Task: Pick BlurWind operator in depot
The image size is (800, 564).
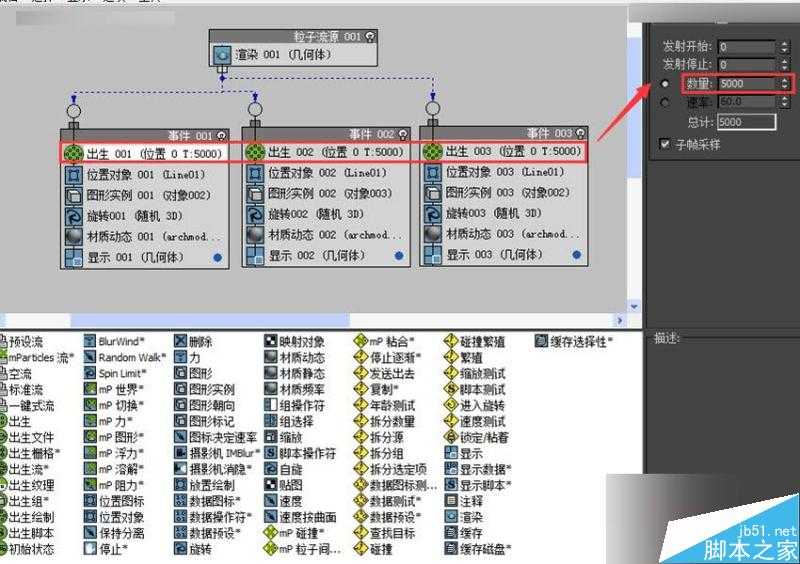Action: tap(114, 341)
